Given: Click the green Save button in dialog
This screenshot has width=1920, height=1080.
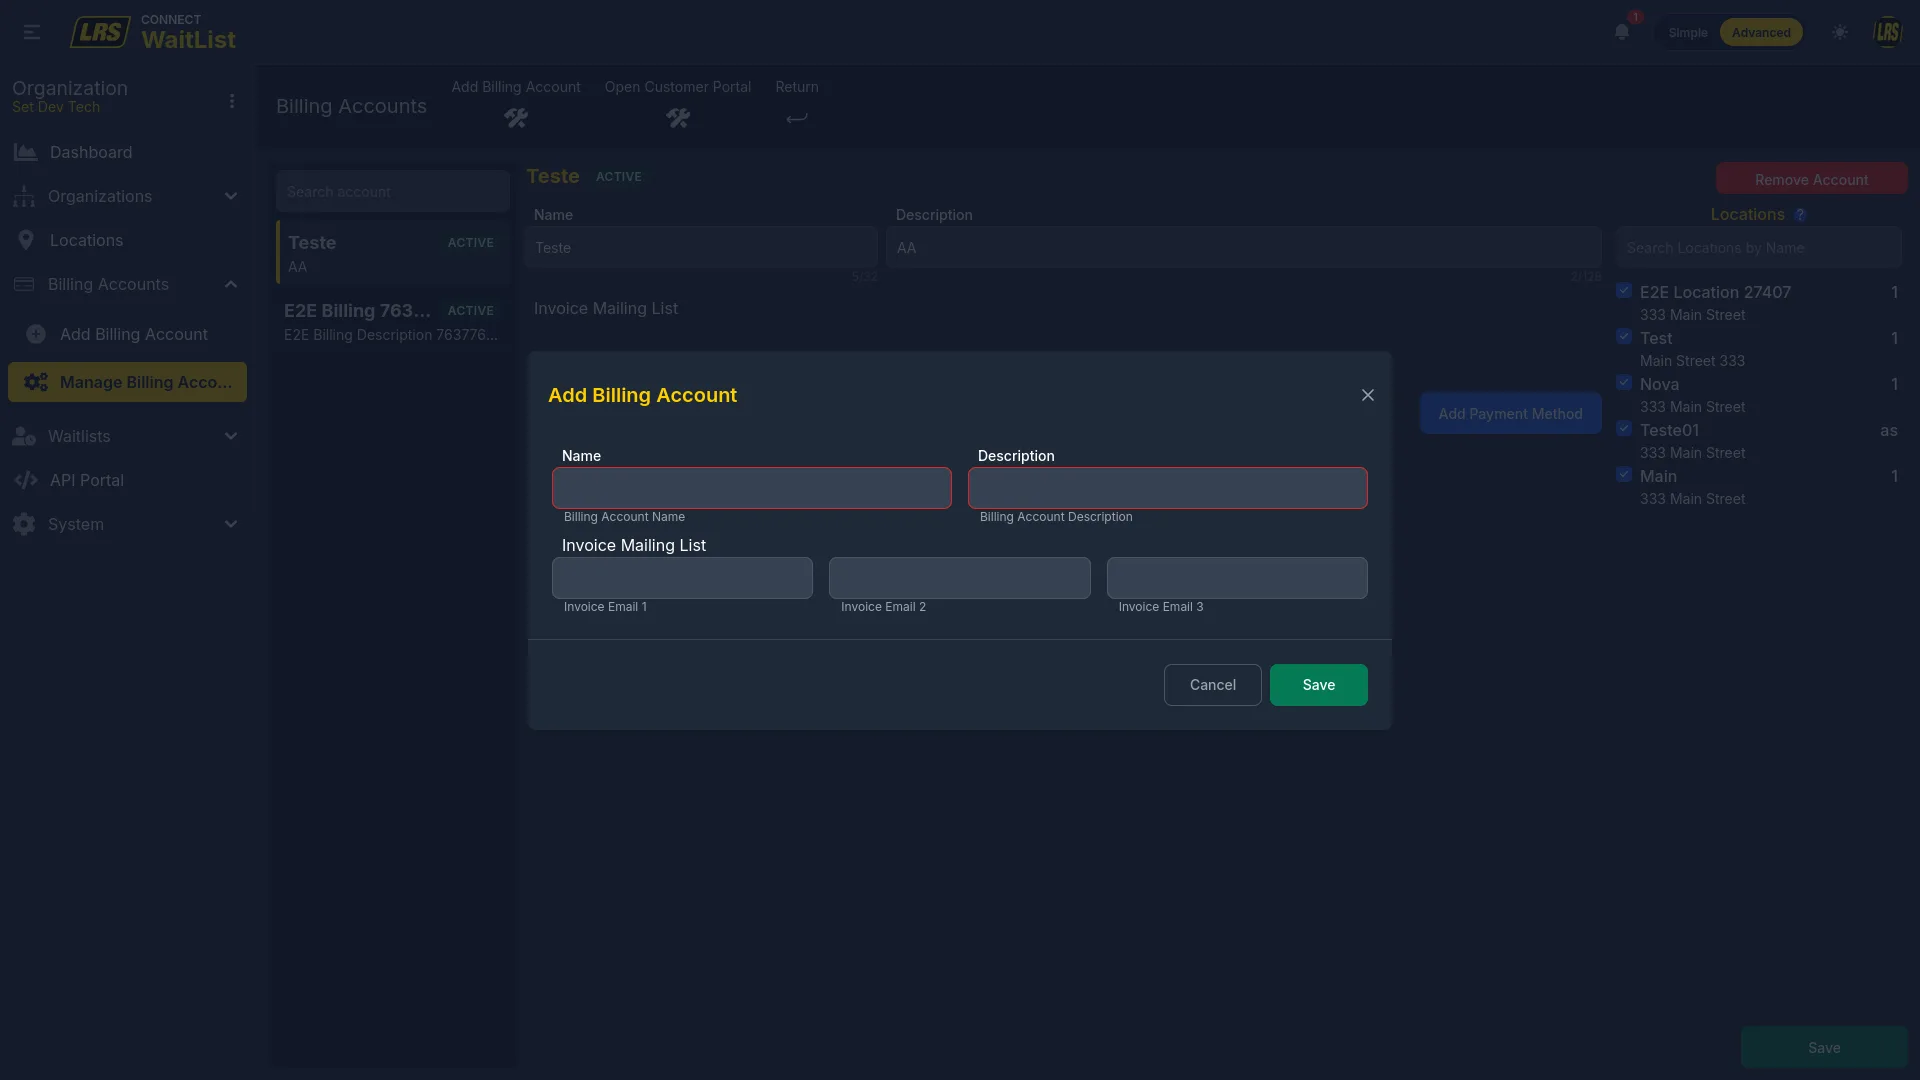Looking at the screenshot, I should coord(1318,685).
